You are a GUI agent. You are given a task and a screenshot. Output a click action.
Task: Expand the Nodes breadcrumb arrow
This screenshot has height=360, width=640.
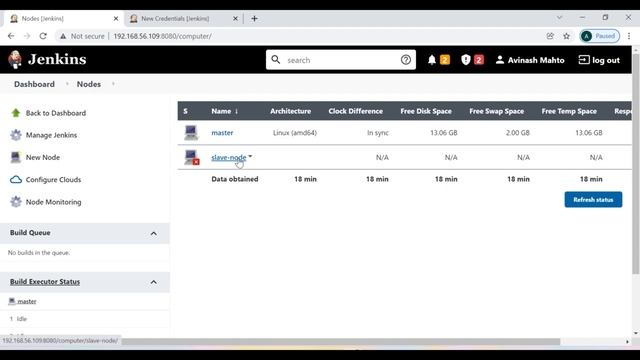pos(113,84)
